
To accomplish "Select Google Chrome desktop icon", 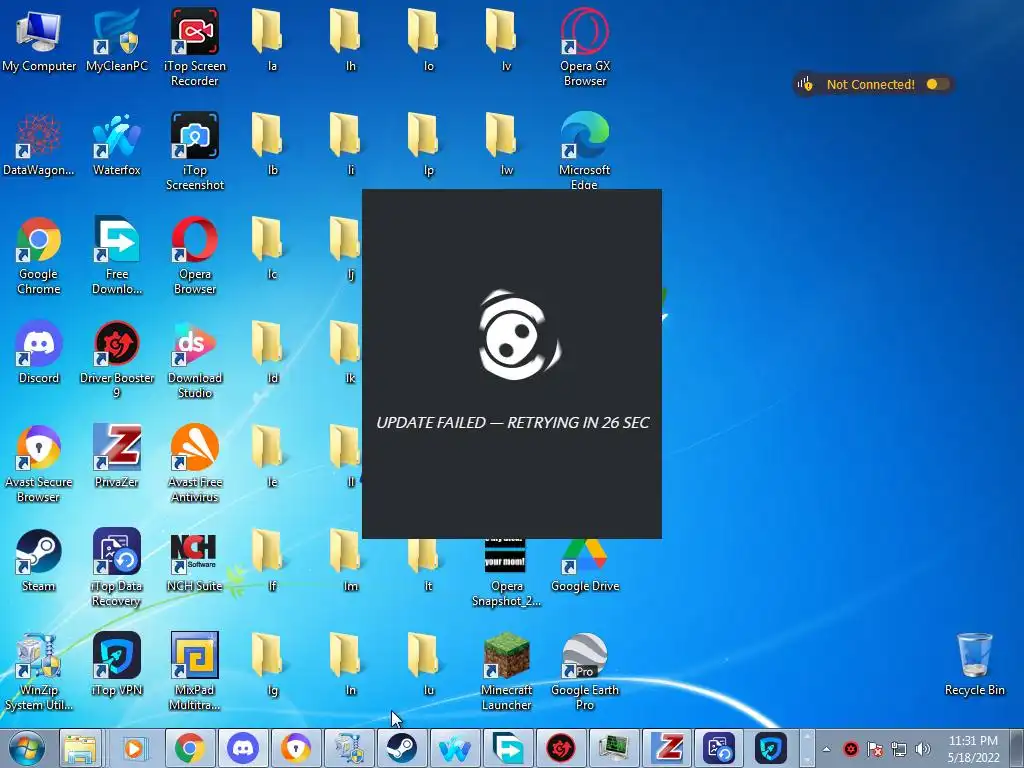I will pyautogui.click(x=39, y=255).
